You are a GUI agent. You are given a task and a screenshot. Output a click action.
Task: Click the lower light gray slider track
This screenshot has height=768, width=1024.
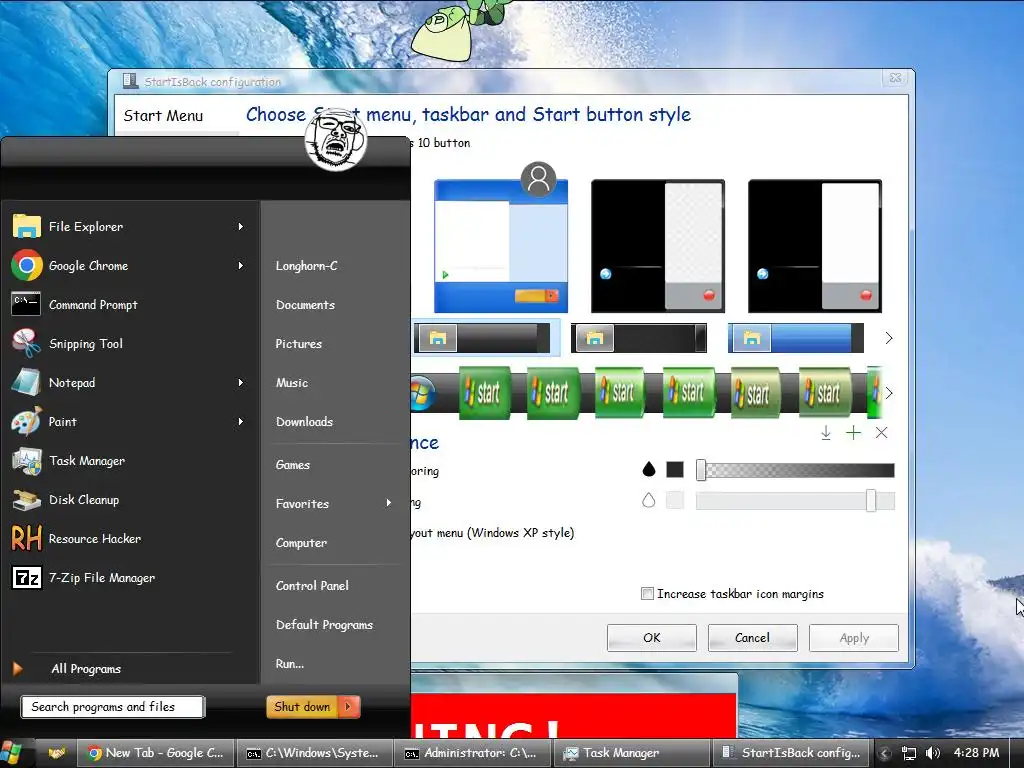coord(795,501)
